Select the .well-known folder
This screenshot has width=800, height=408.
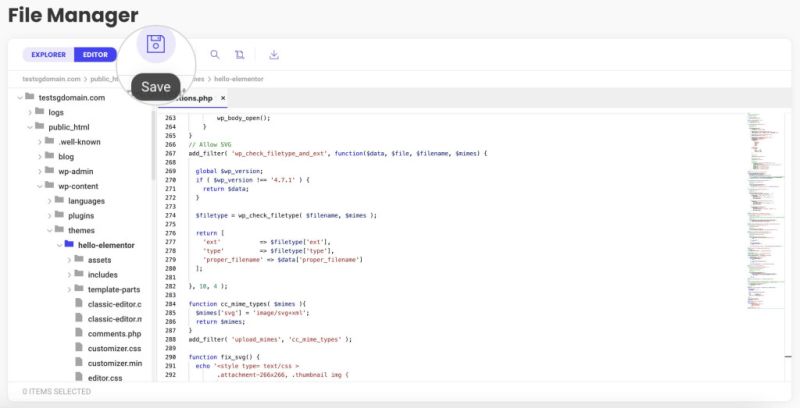(79, 142)
